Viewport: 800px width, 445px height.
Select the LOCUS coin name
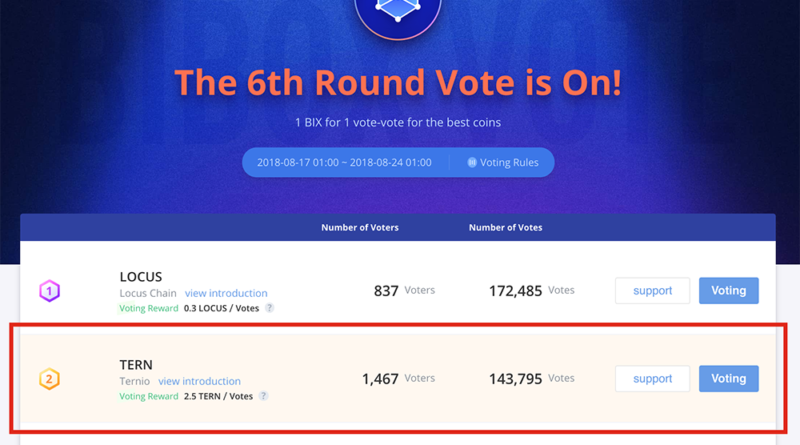point(141,276)
